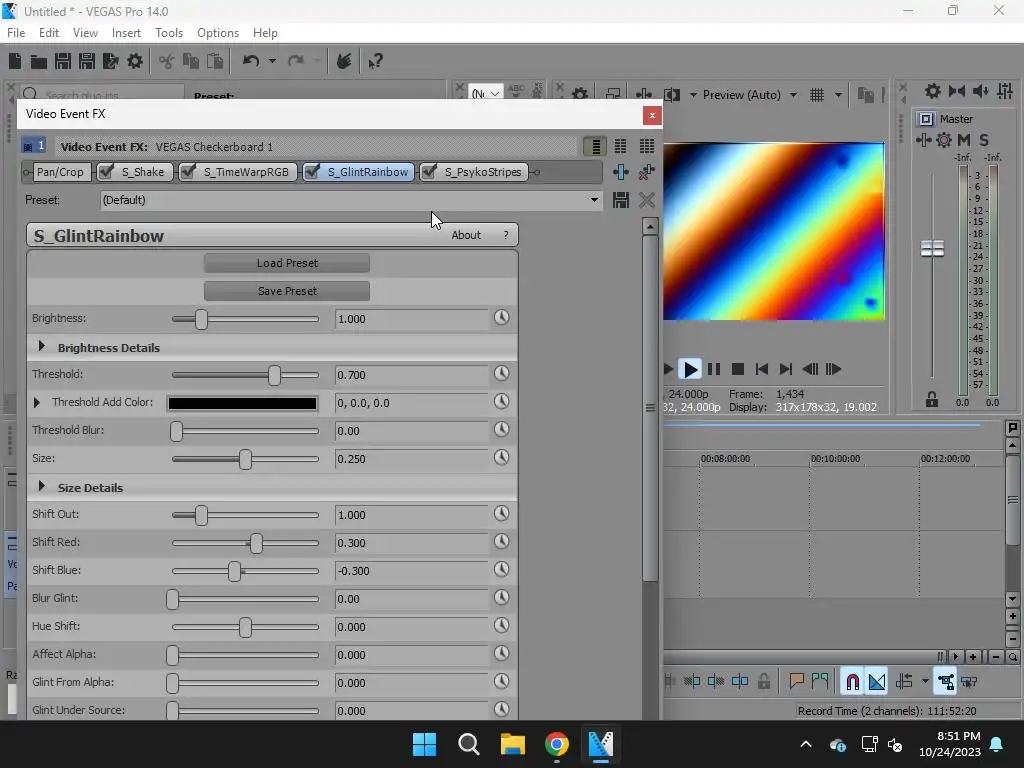Screen dimensions: 1024x768
Task: Switch the FX list to three-column view
Action: coord(647,146)
